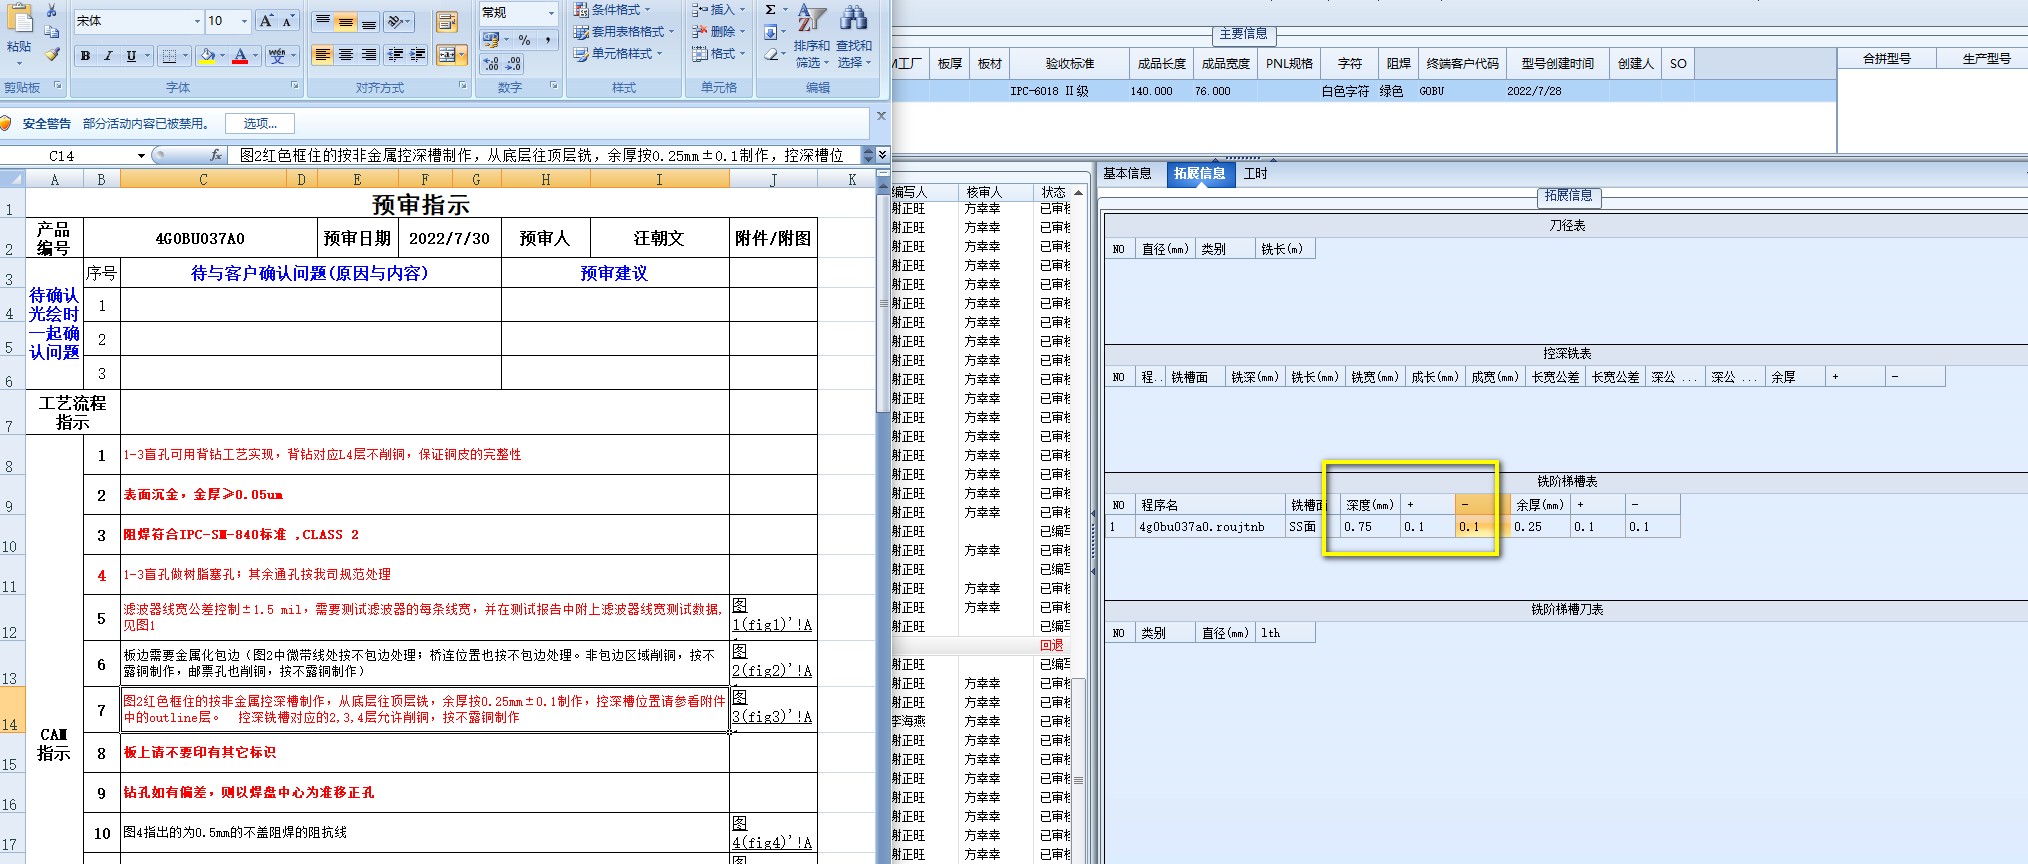Viewport: 2028px width, 864px height.
Task: Apply yellow fill color bucket
Action: [207, 56]
